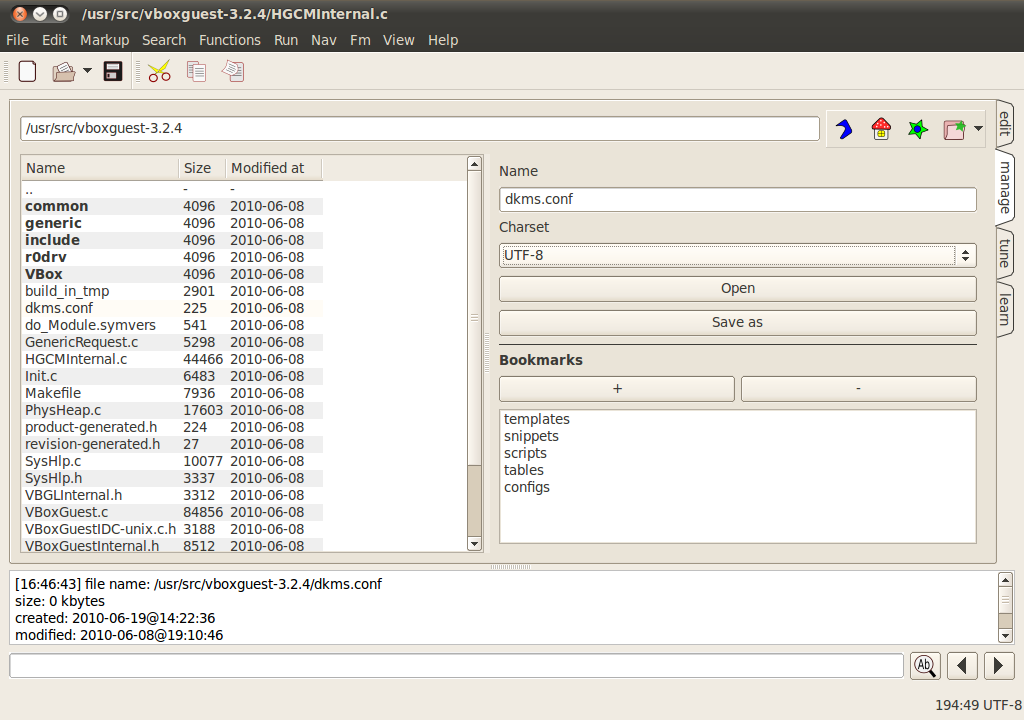The width and height of the screenshot is (1024, 720).
Task: Click the folder with star icon
Action: 954,129
